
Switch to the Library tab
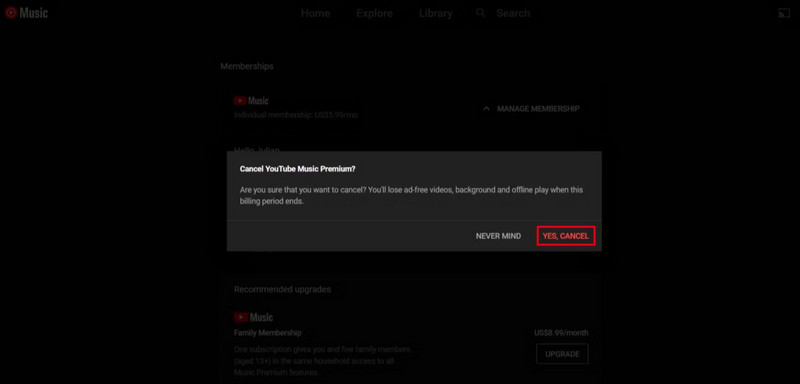point(436,13)
